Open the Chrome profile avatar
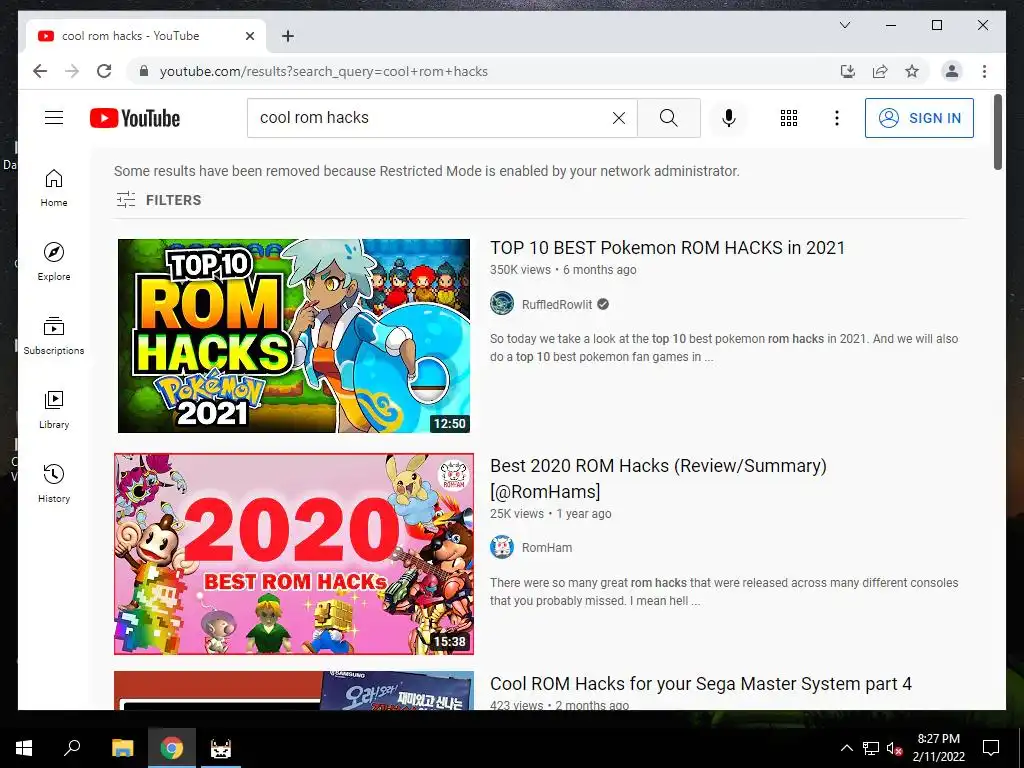The height and width of the screenshot is (768, 1024). pos(952,71)
